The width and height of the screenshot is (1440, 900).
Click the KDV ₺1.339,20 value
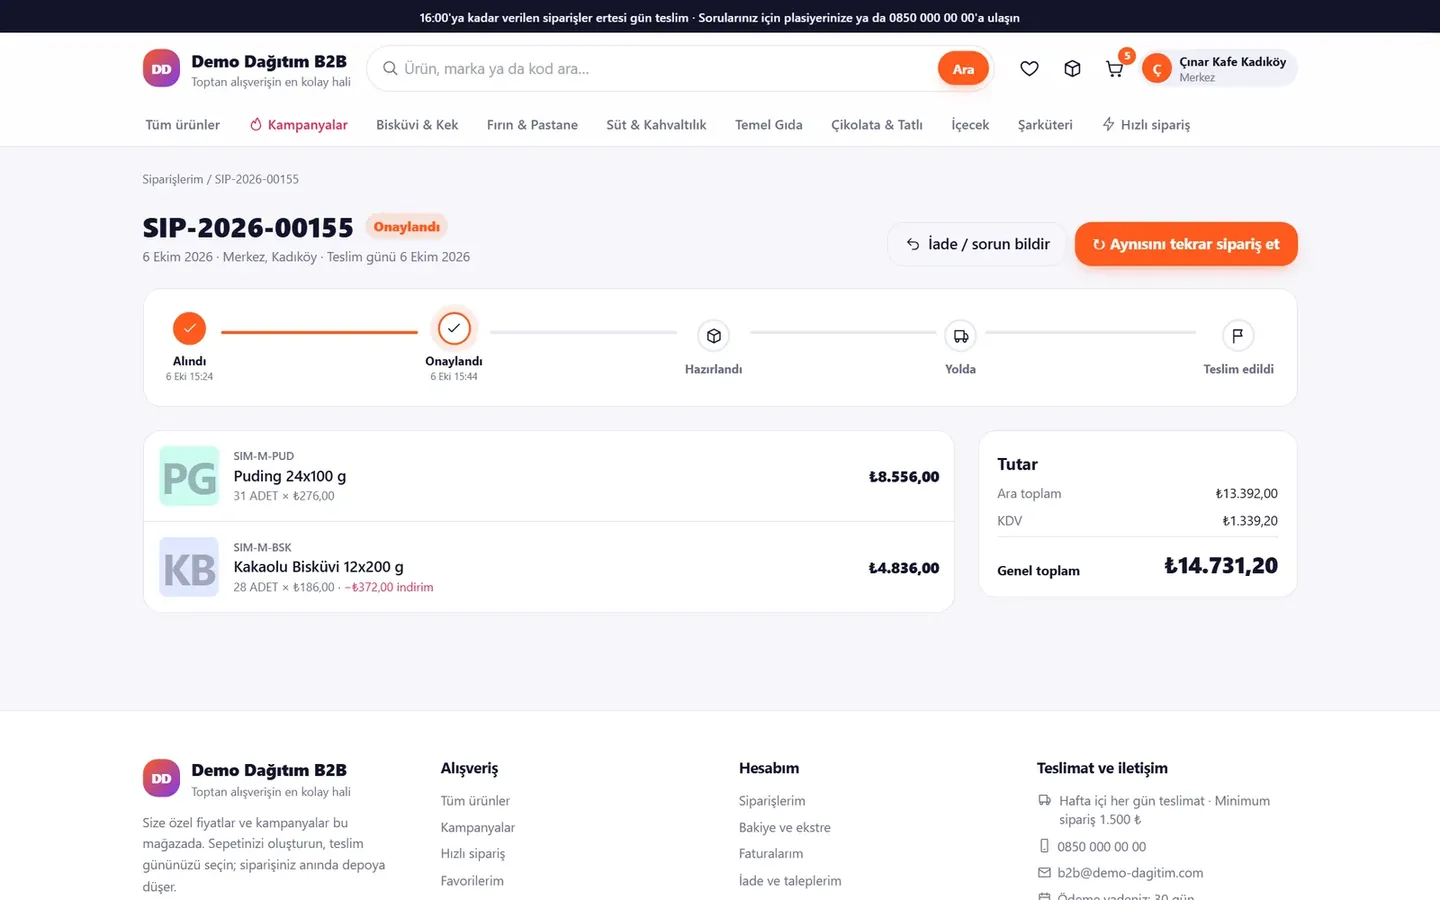(1250, 521)
